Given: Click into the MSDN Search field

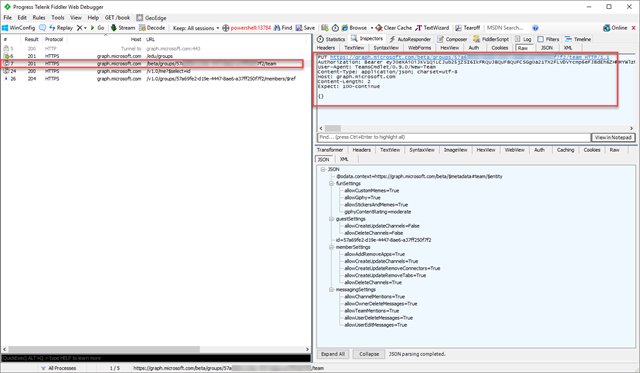Looking at the screenshot, I should pos(507,28).
